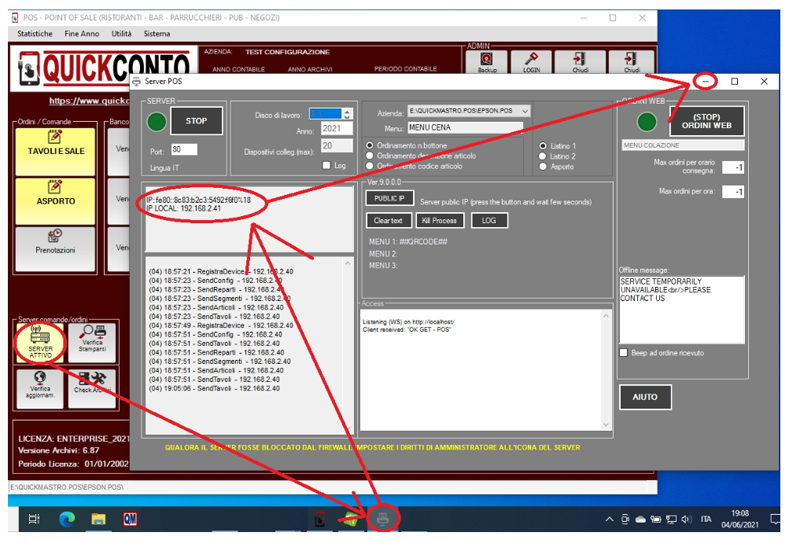Screen dimensions: 800x547
Task: Click the Anno 2021 field
Action: point(336,129)
